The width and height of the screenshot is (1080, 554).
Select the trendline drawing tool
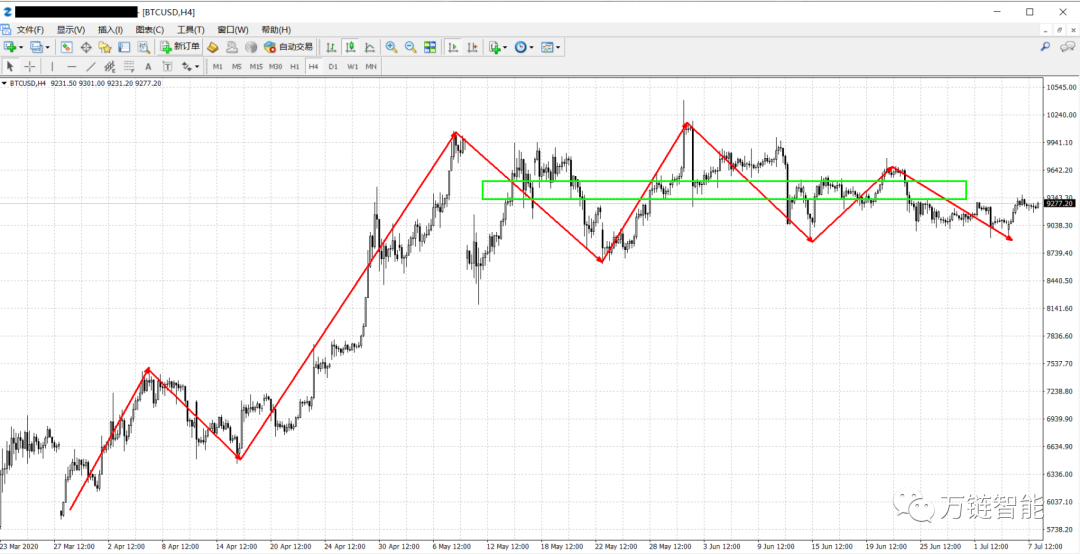91,66
